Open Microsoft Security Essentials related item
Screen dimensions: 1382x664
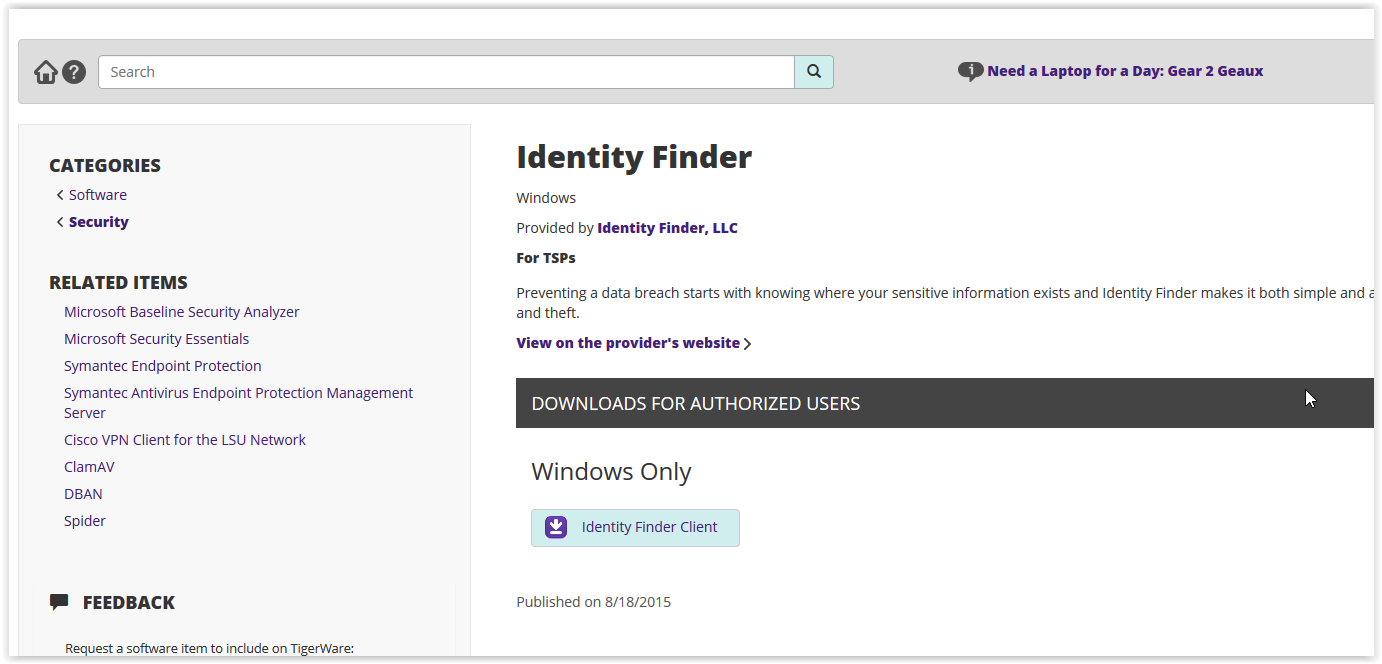(156, 339)
